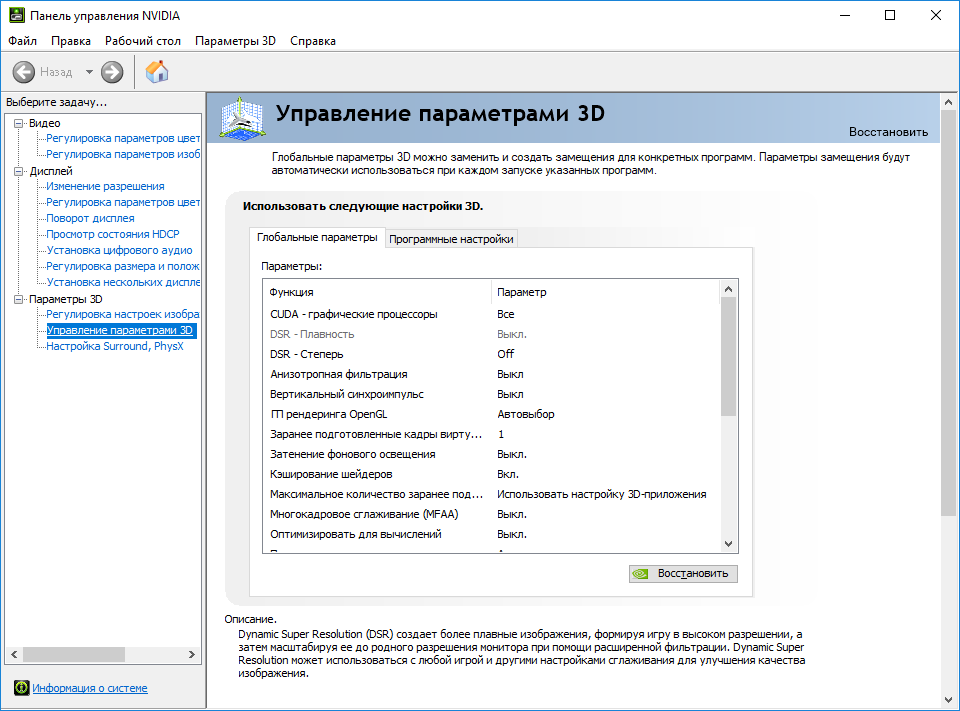Select Регулировка параметров цвета under Видео
Screen dimensions: 960x711
click(x=123, y=138)
